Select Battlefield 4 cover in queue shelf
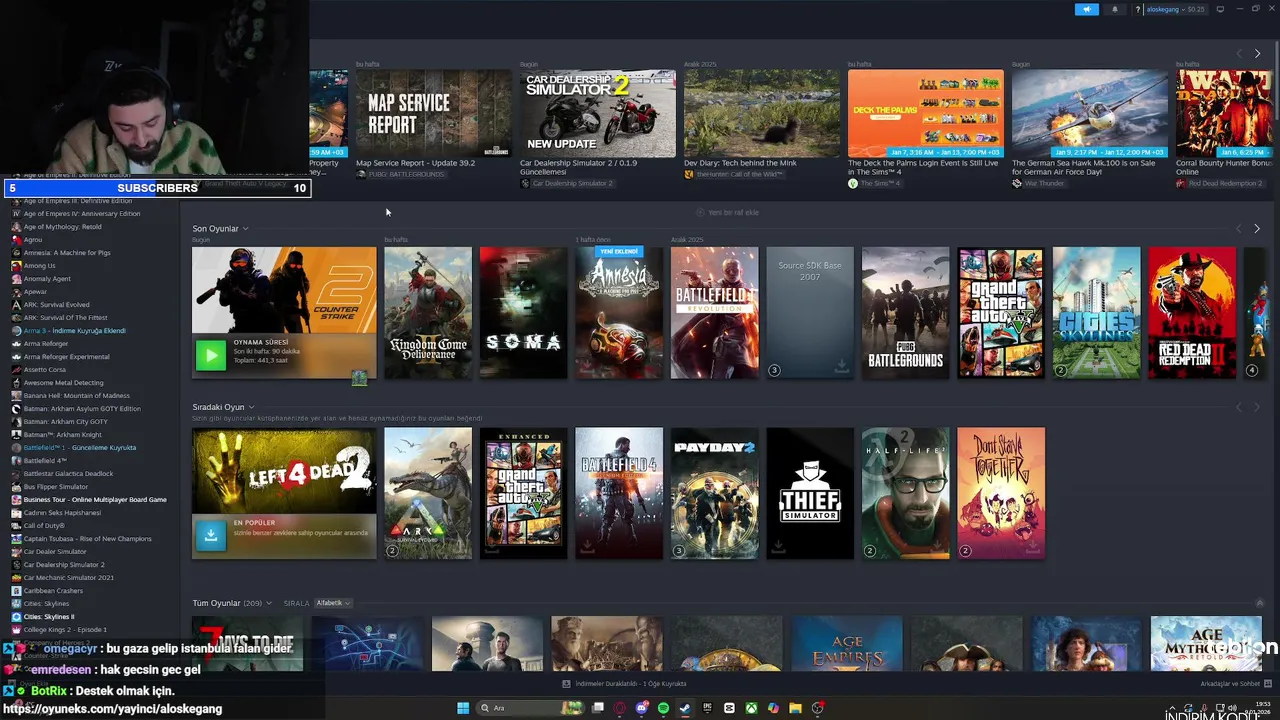 (619, 493)
